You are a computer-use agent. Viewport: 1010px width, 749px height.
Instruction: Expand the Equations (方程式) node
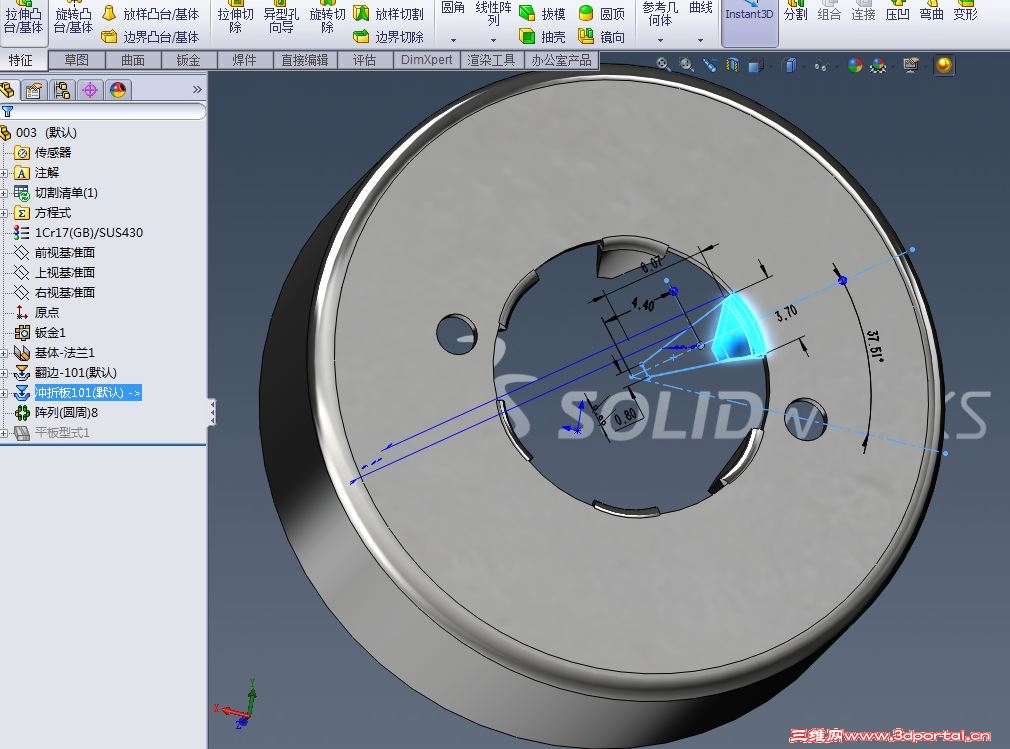(x=4, y=213)
